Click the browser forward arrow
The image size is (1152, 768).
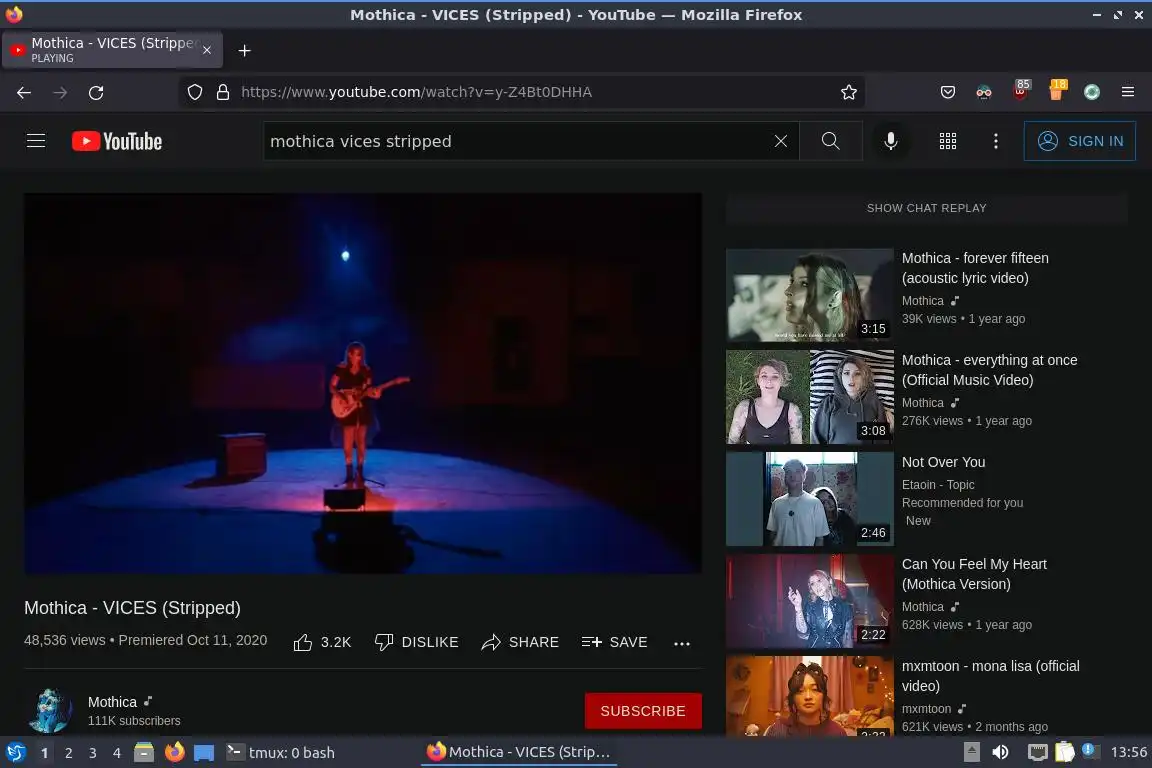(x=60, y=93)
